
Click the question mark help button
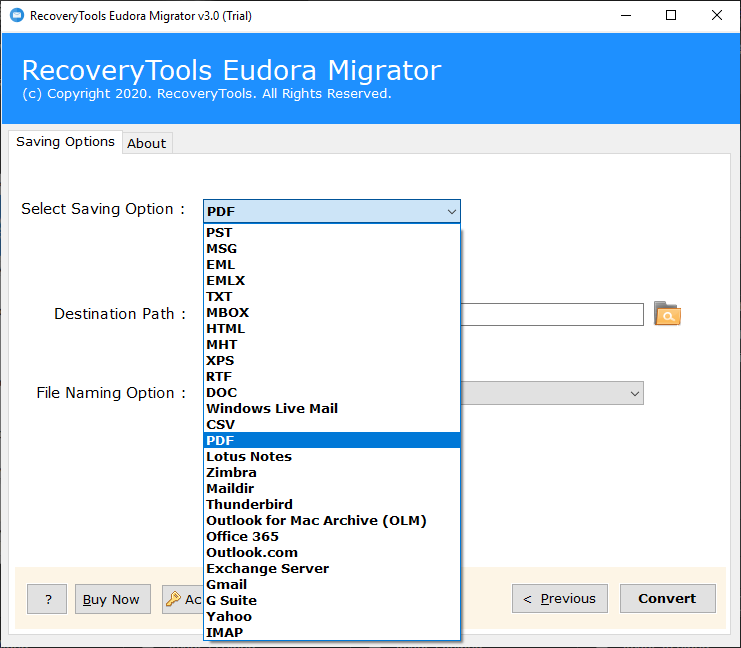tap(47, 599)
